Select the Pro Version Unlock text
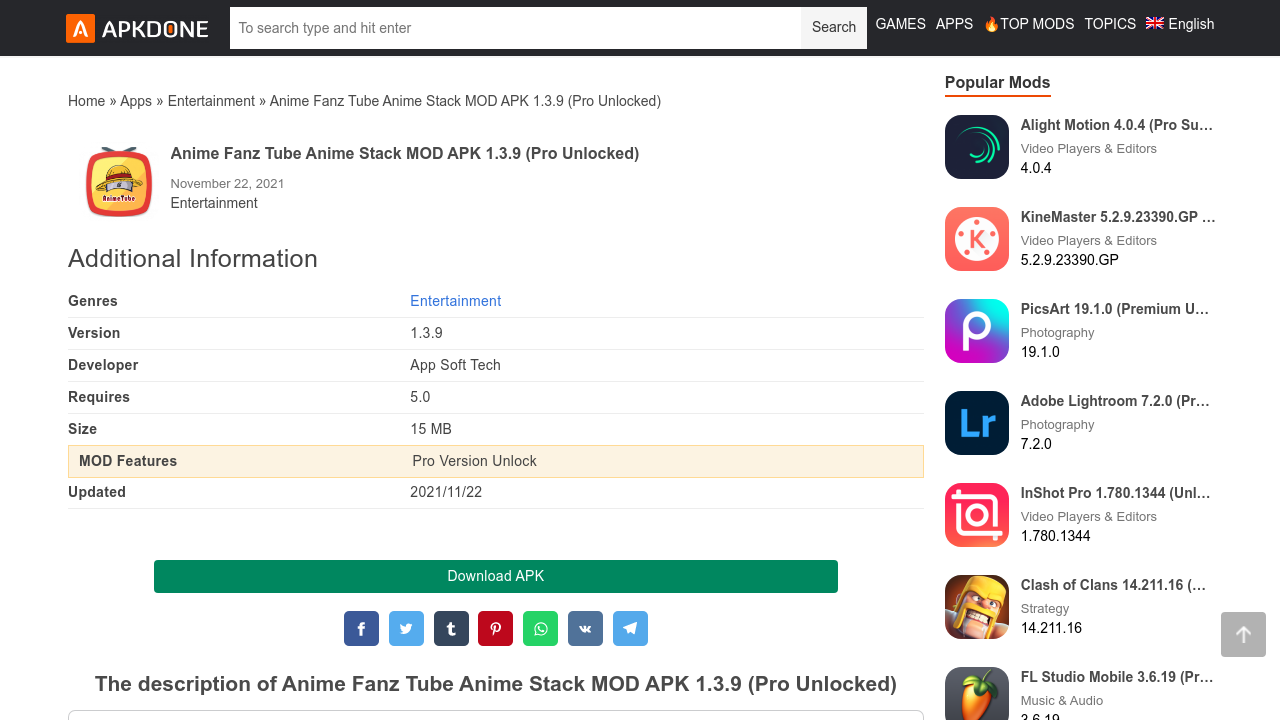 tap(474, 461)
